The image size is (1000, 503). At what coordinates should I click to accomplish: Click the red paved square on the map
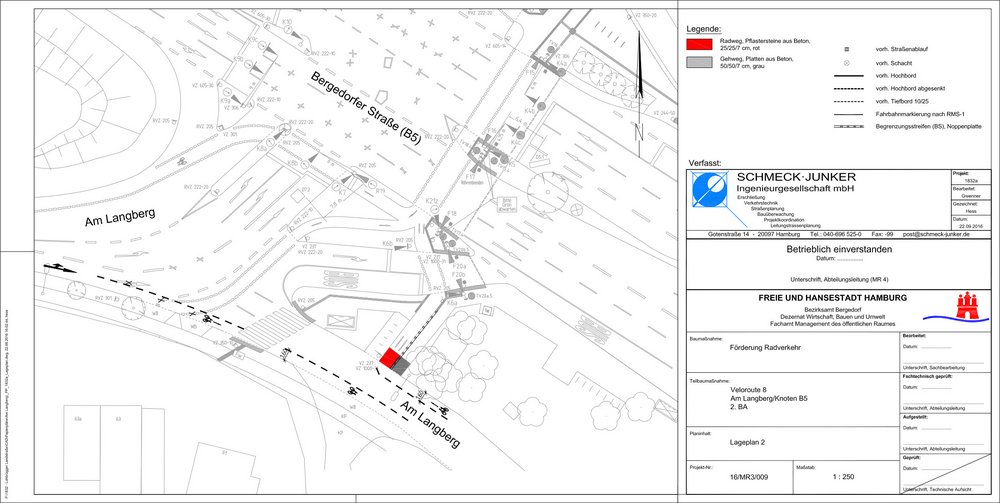[391, 358]
